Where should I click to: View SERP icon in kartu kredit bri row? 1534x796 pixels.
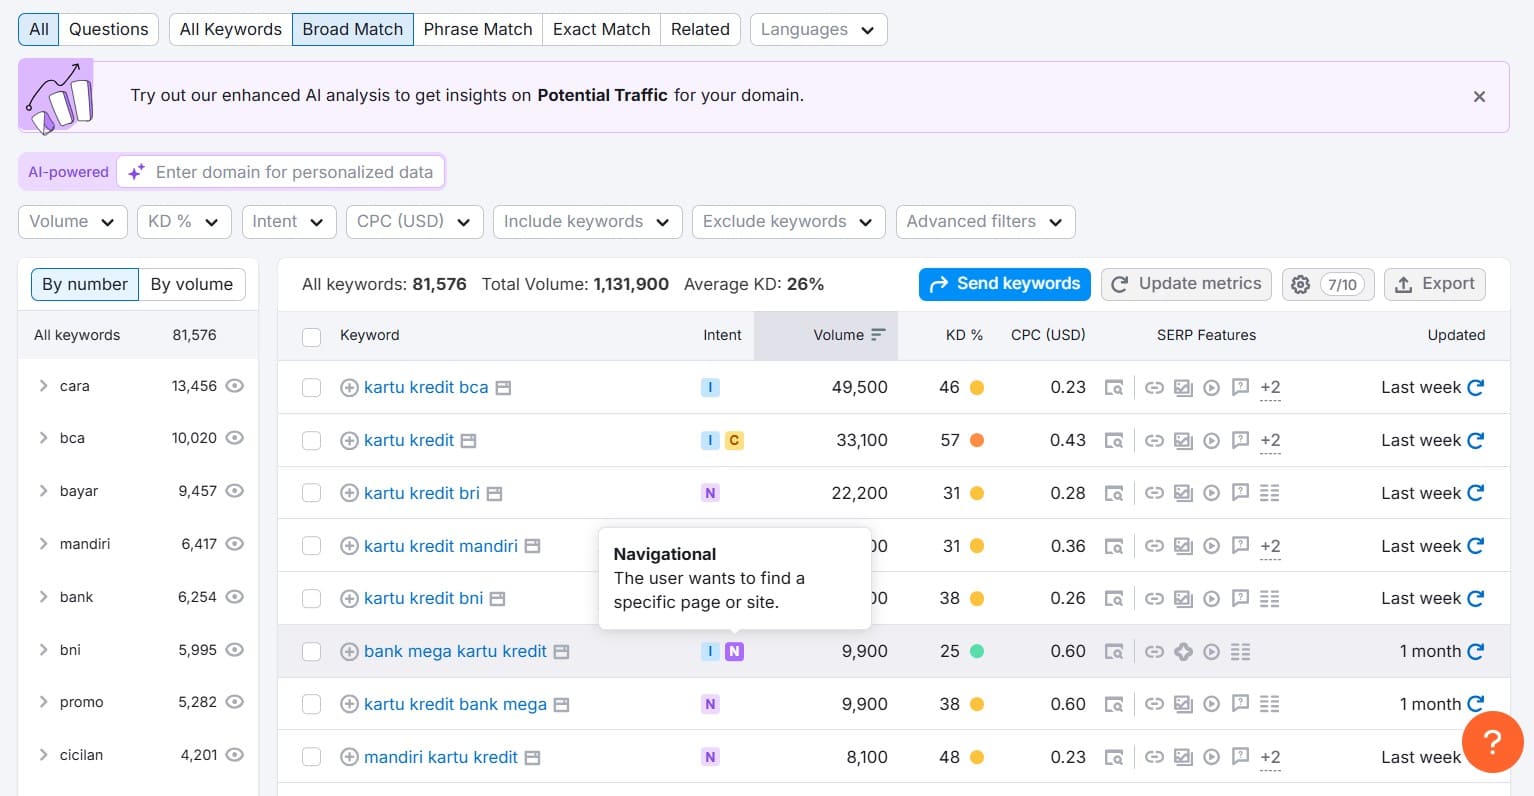pos(1113,493)
